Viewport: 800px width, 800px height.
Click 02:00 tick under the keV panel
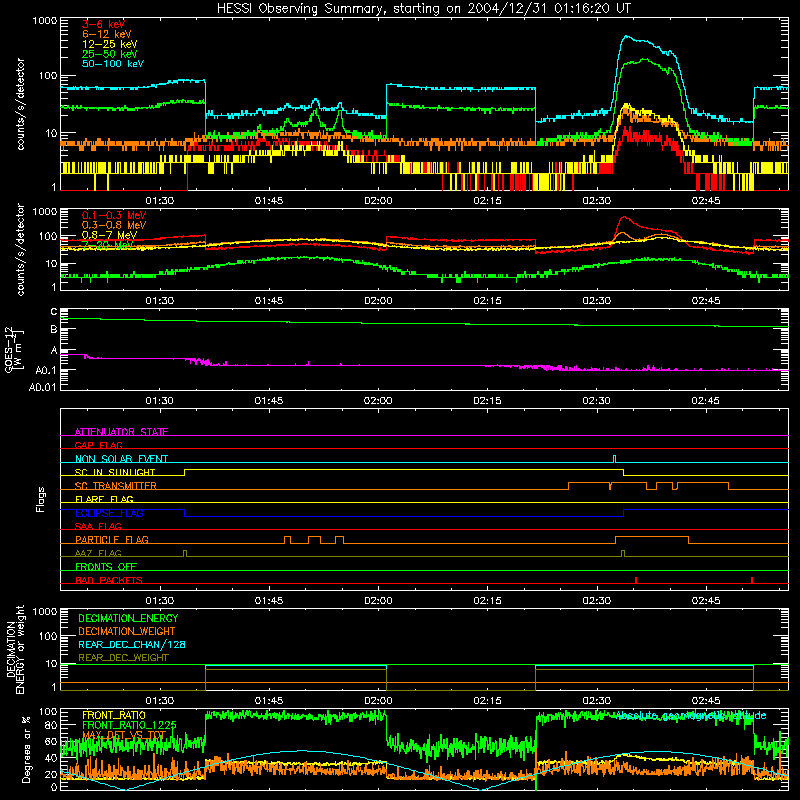378,201
